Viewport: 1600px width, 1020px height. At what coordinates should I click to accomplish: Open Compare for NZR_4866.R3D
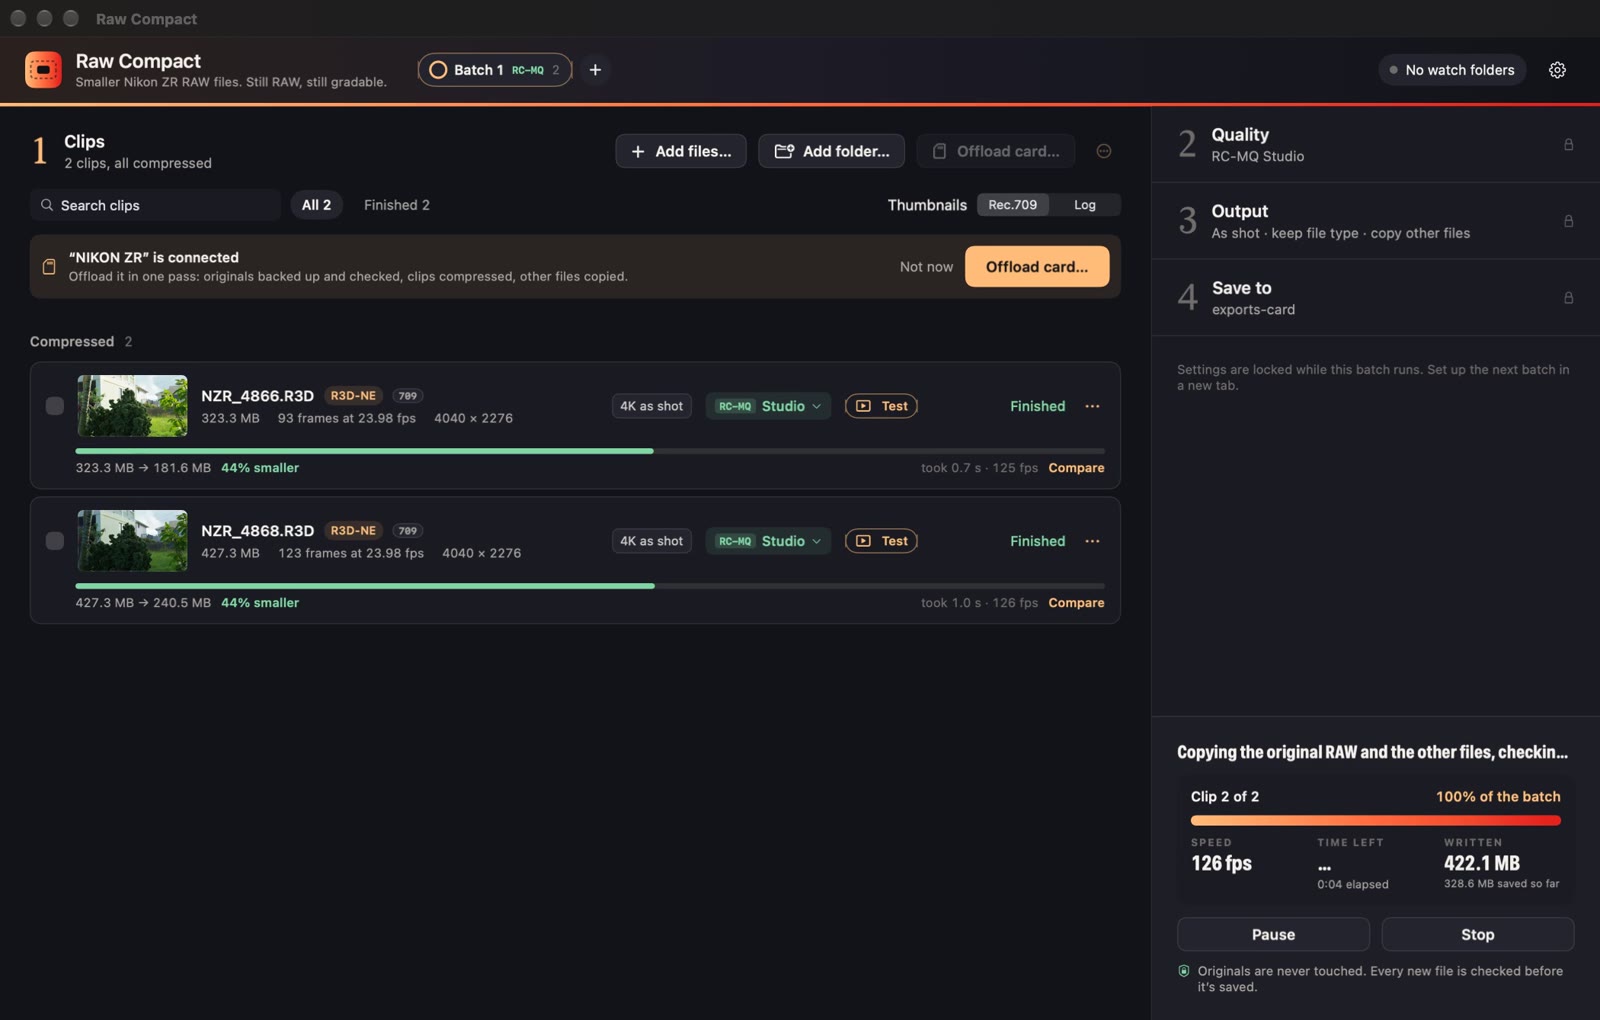1076,468
